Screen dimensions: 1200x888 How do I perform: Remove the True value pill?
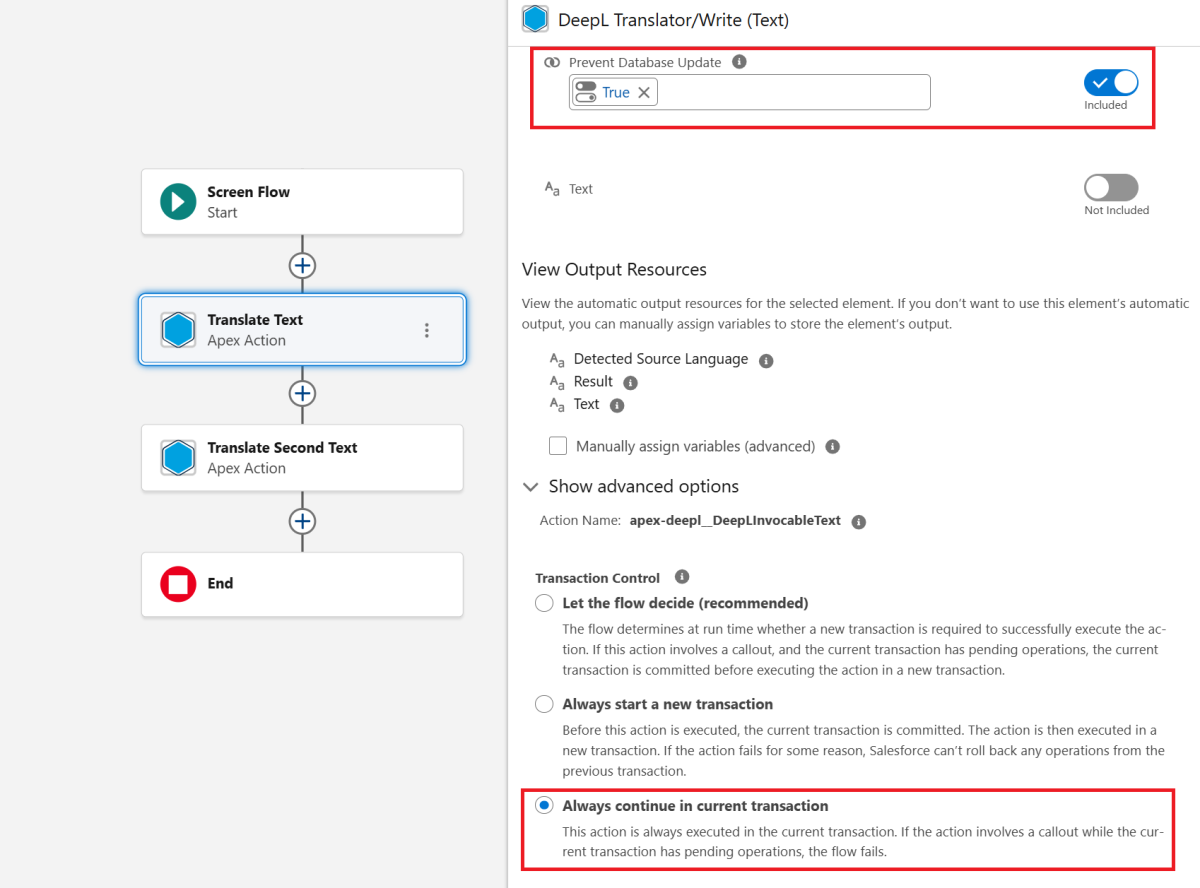[644, 93]
